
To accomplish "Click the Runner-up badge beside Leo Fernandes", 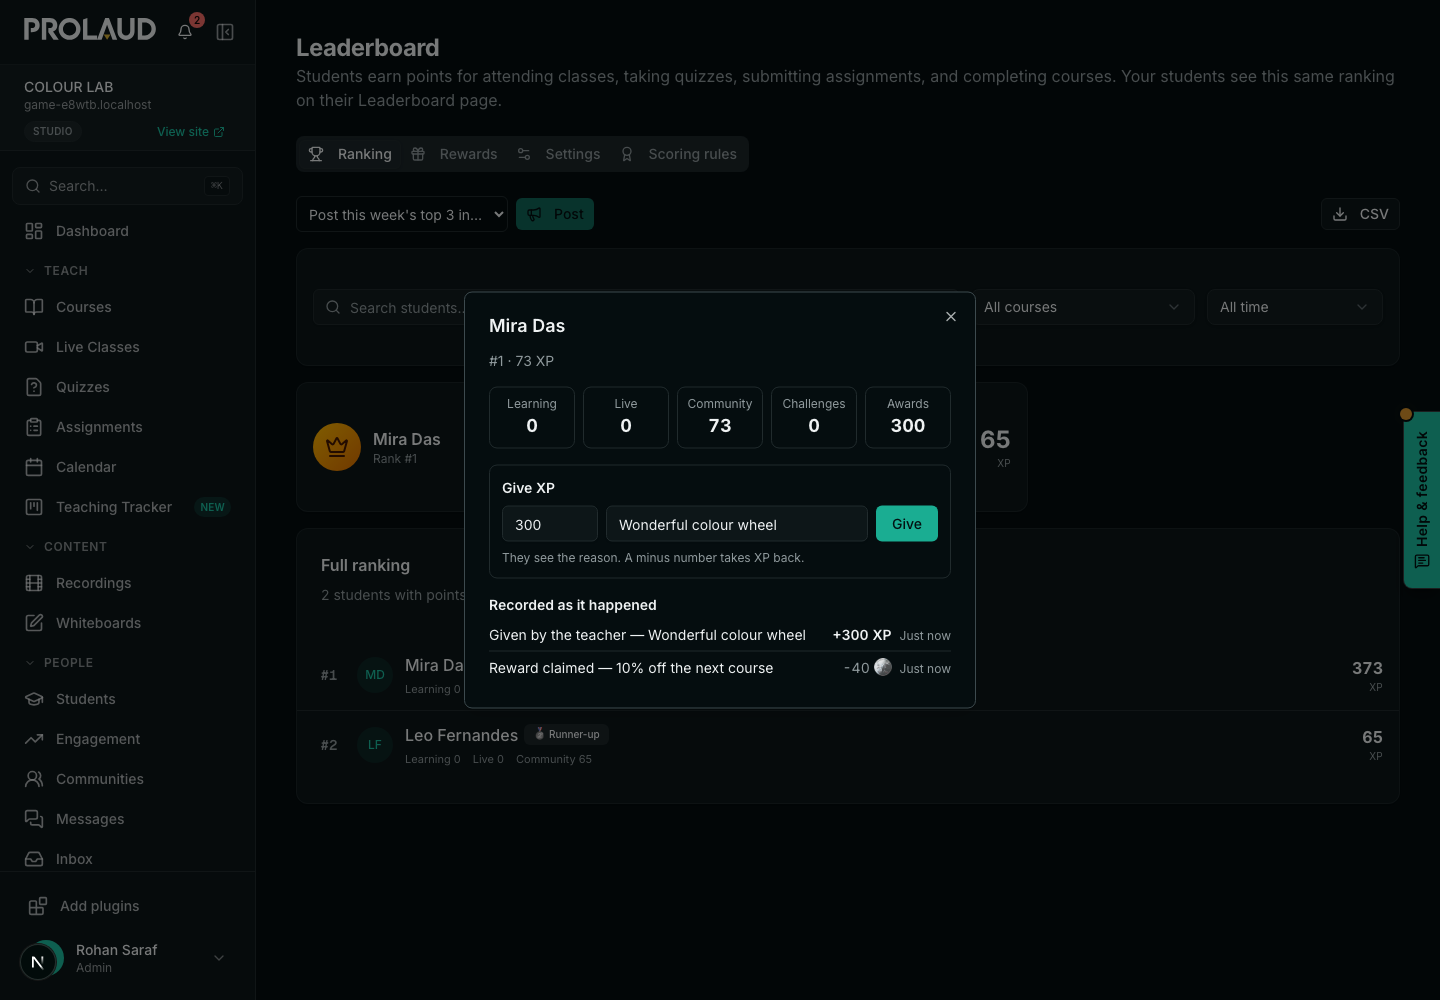I will [x=567, y=734].
